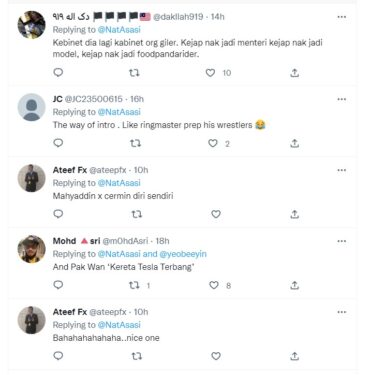Screen dimensions: 371x375
Task: Open Mohd Asri's profile picture
Action: click(31, 249)
